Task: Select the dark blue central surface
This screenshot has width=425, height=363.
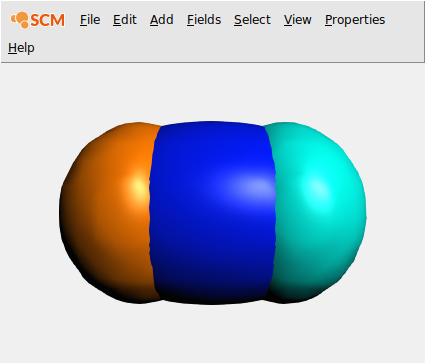Action: [213, 213]
